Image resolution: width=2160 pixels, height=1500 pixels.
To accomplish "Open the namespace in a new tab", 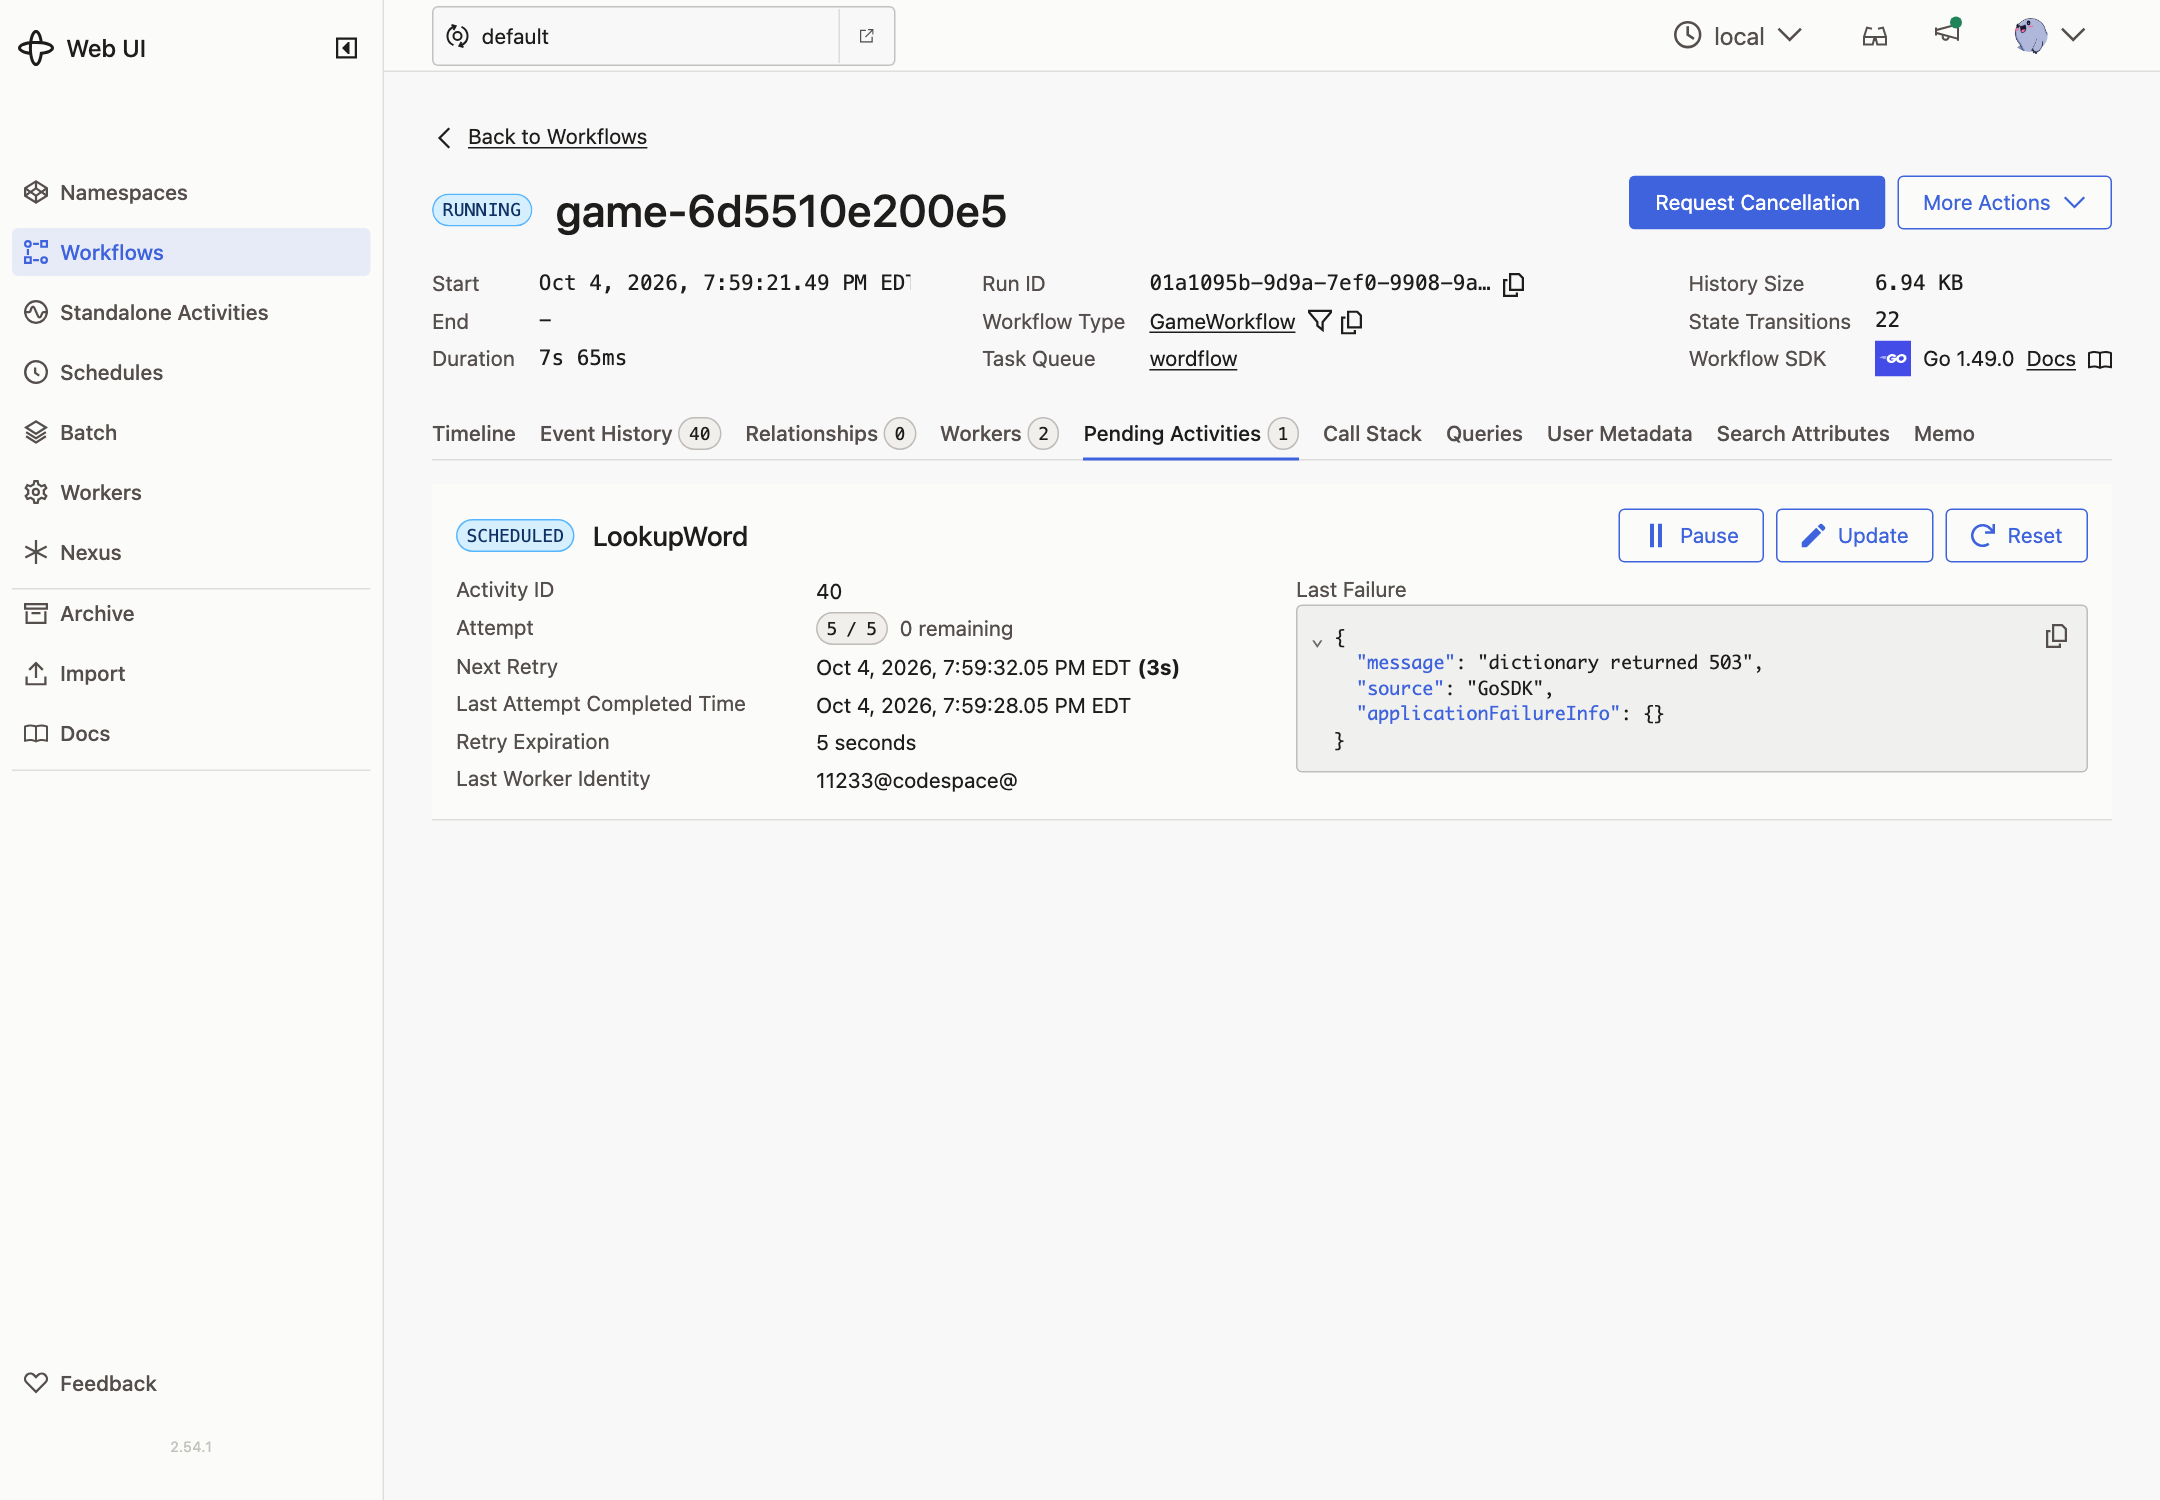I will [x=867, y=36].
